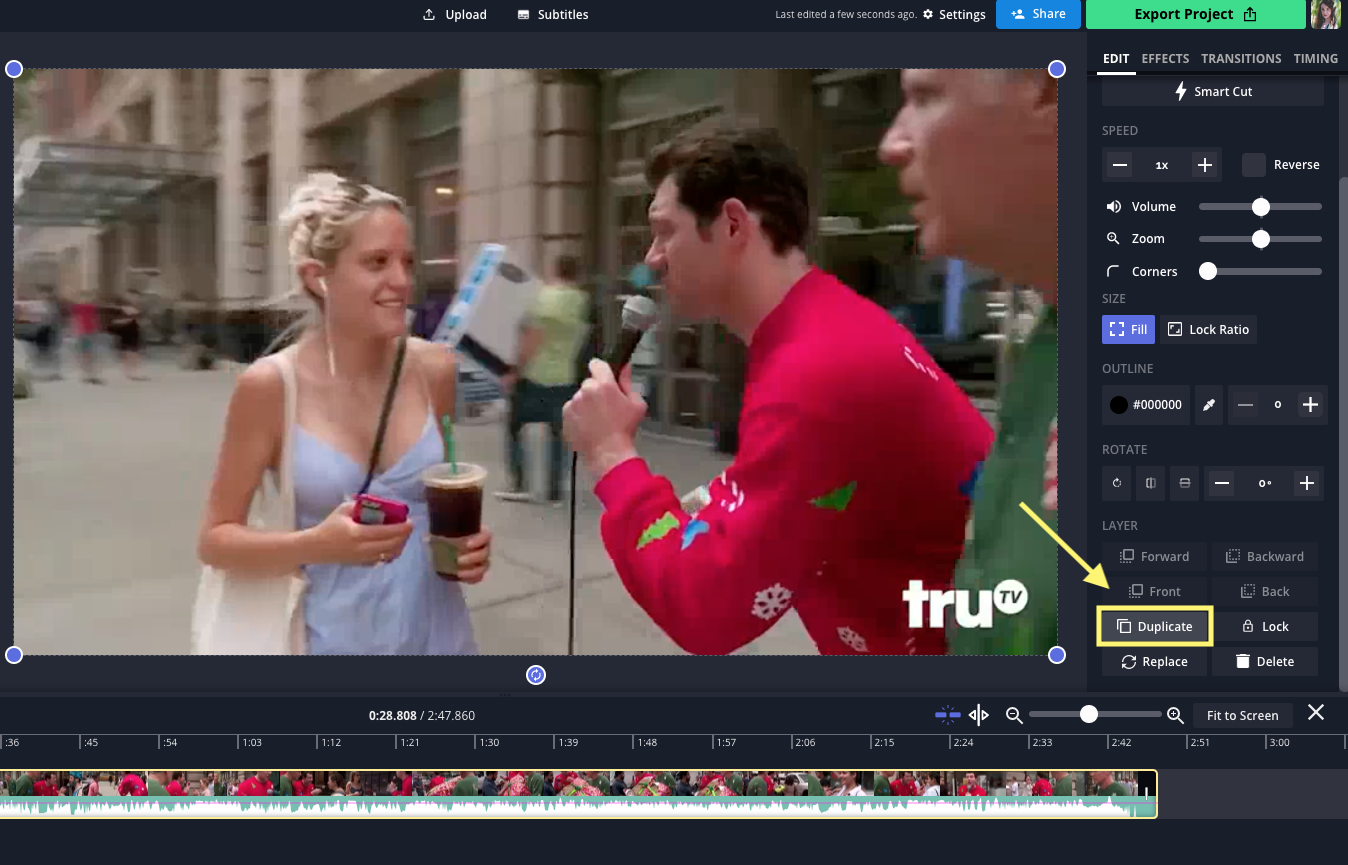The height and width of the screenshot is (865, 1348).
Task: Toggle the Fill size option
Action: (x=1128, y=329)
